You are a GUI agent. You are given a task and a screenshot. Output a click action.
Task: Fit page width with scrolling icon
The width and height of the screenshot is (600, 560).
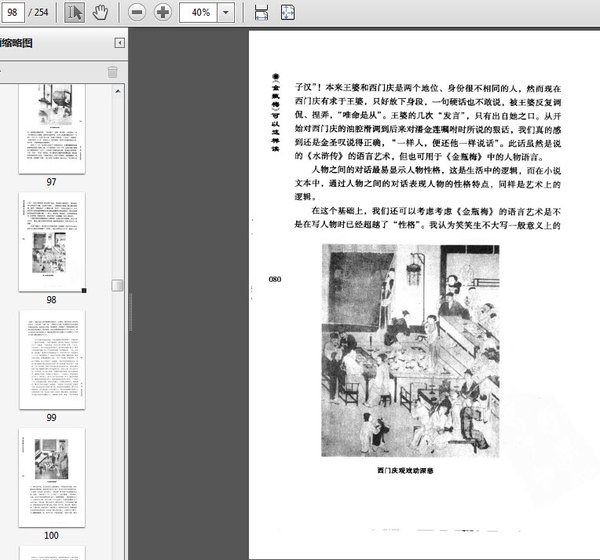(261, 12)
